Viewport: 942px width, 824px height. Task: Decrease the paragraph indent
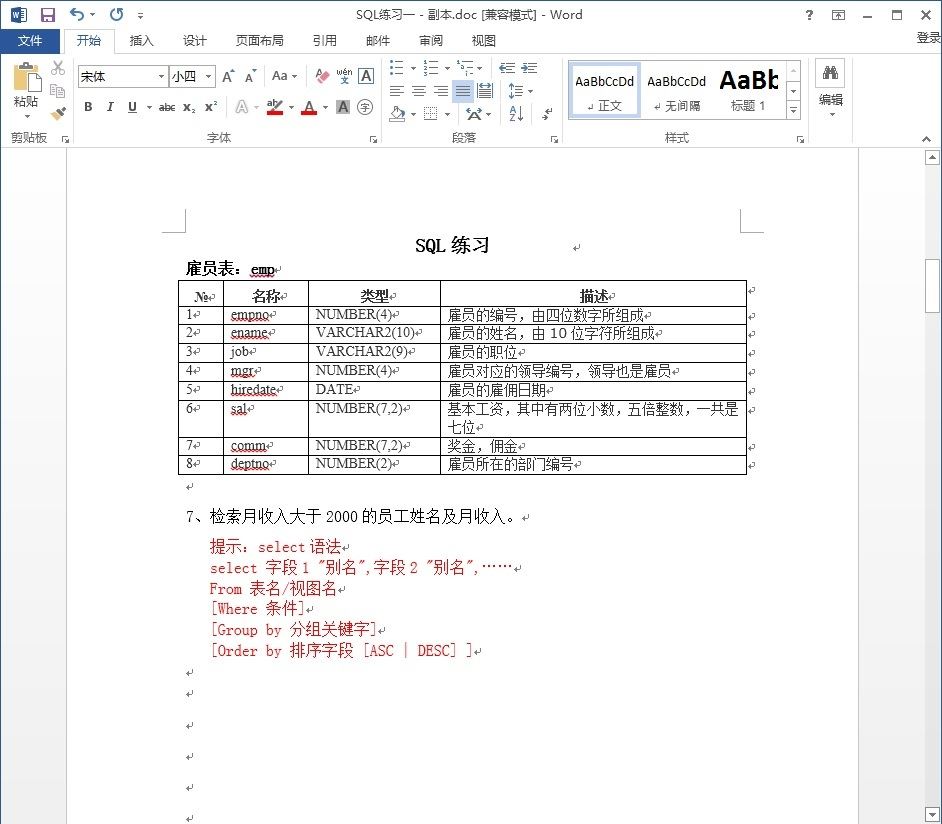506,68
